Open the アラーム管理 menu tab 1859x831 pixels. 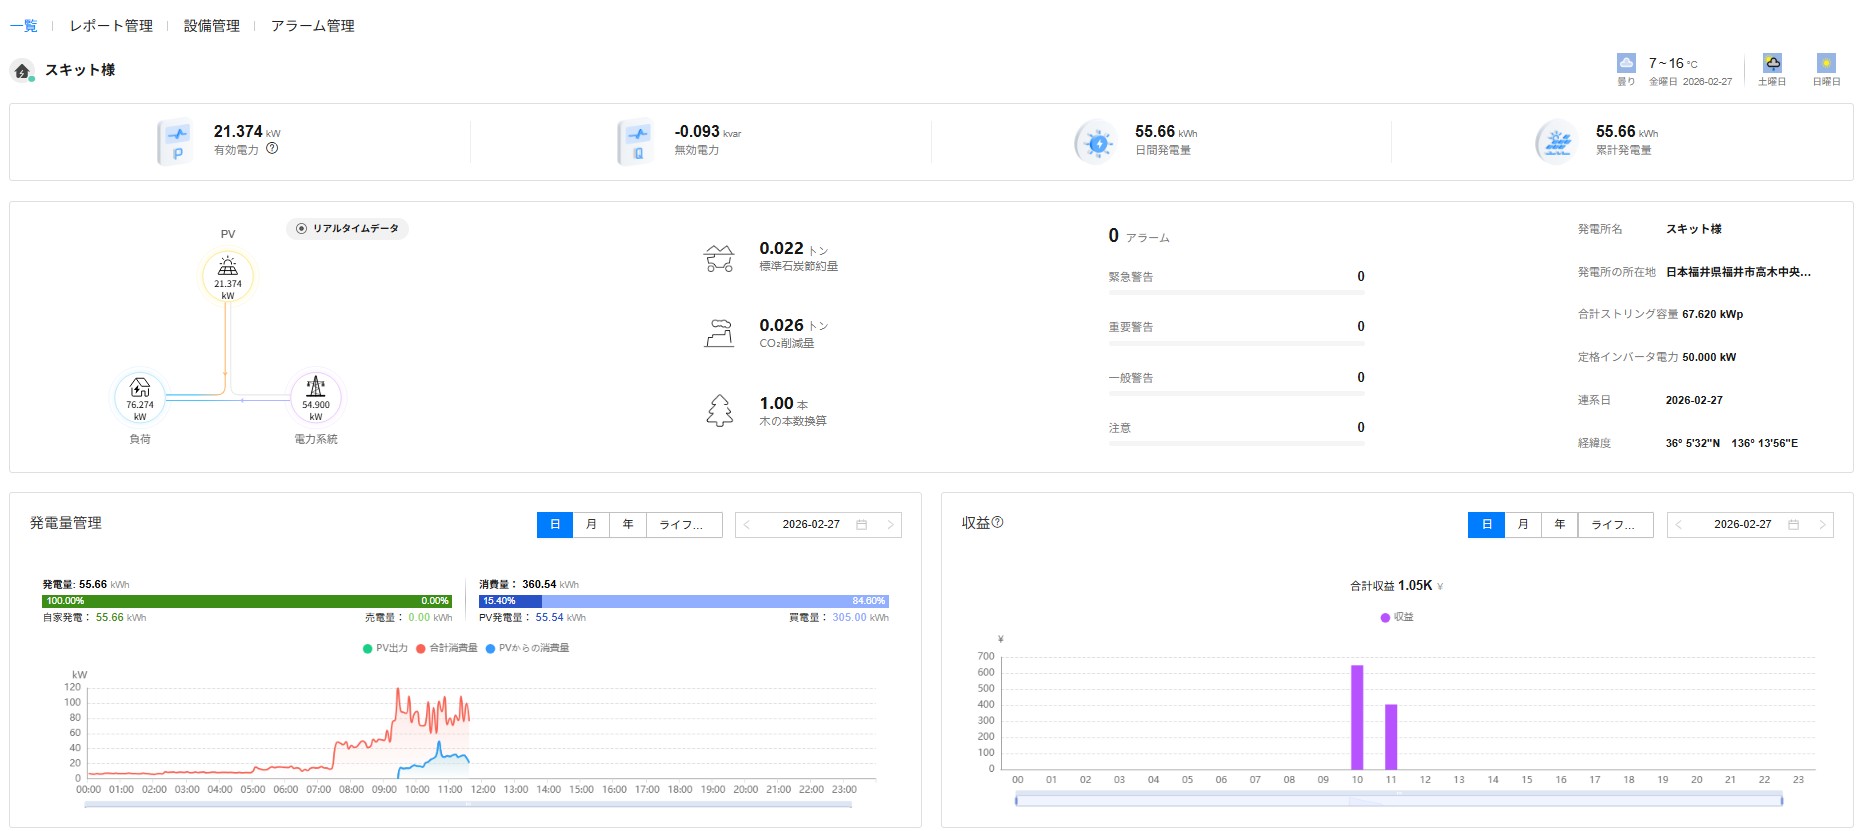coord(312,26)
